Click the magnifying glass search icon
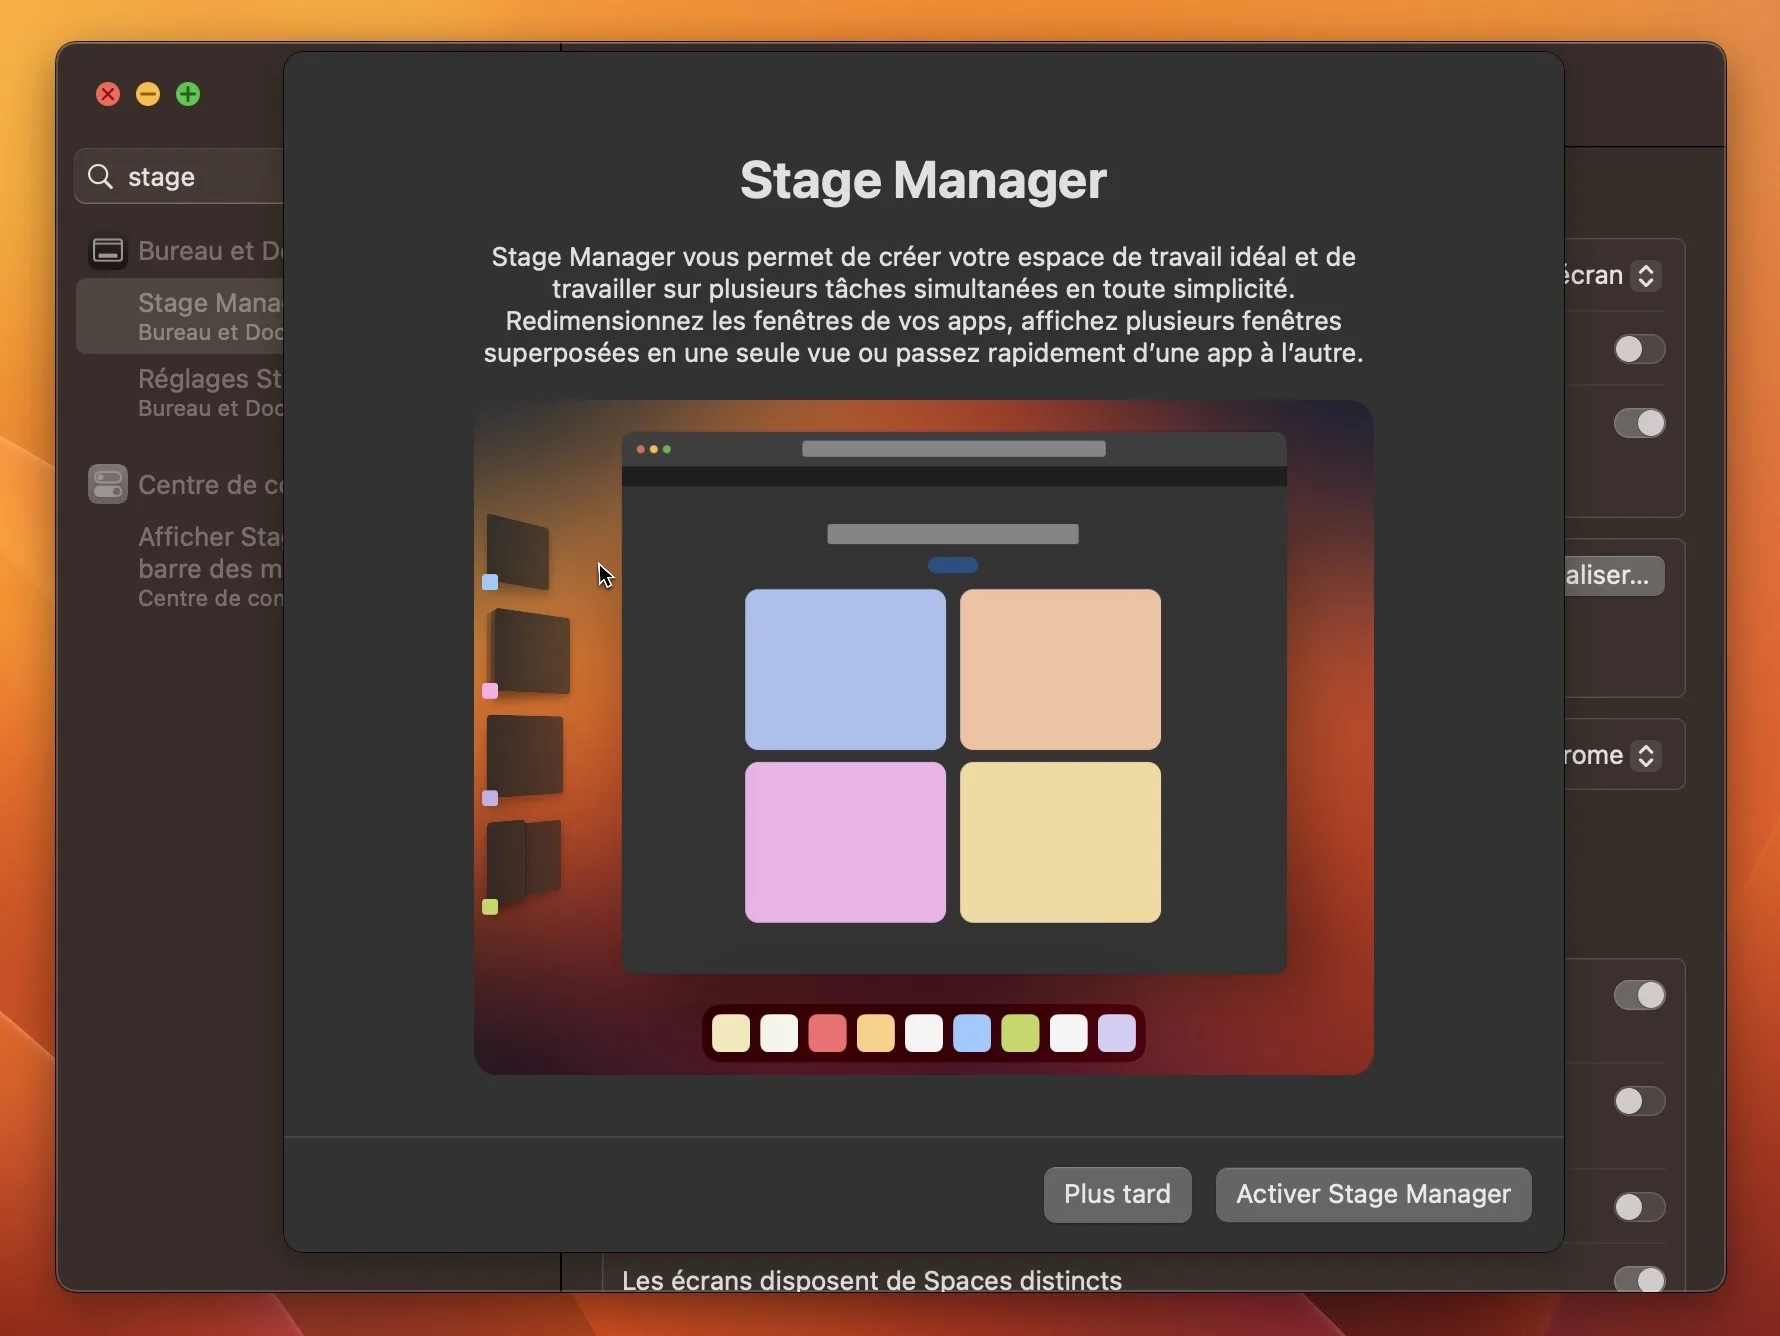Viewport: 1780px width, 1336px height. click(x=100, y=177)
